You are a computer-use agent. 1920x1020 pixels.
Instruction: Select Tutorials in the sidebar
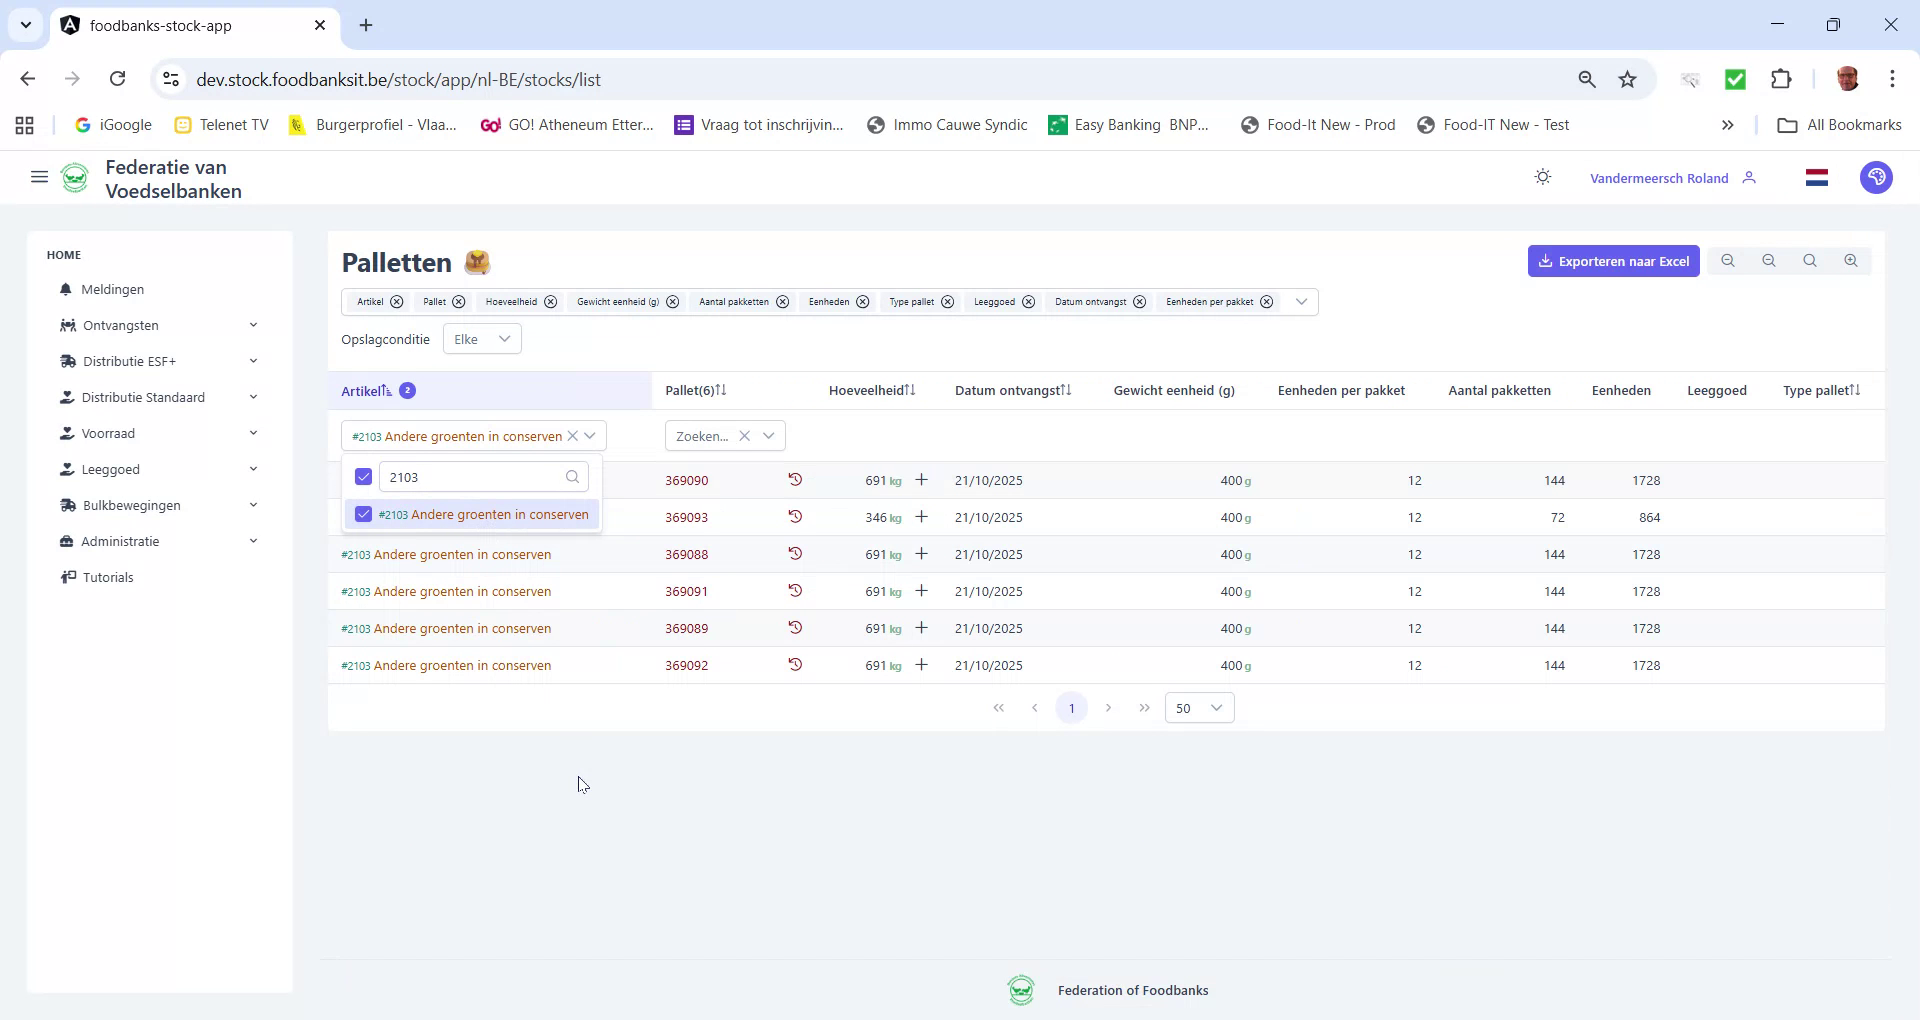(108, 577)
